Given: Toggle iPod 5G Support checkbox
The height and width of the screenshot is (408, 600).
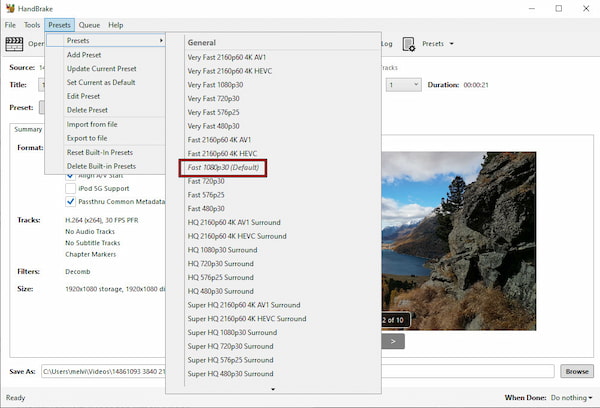Looking at the screenshot, I should click(x=70, y=188).
